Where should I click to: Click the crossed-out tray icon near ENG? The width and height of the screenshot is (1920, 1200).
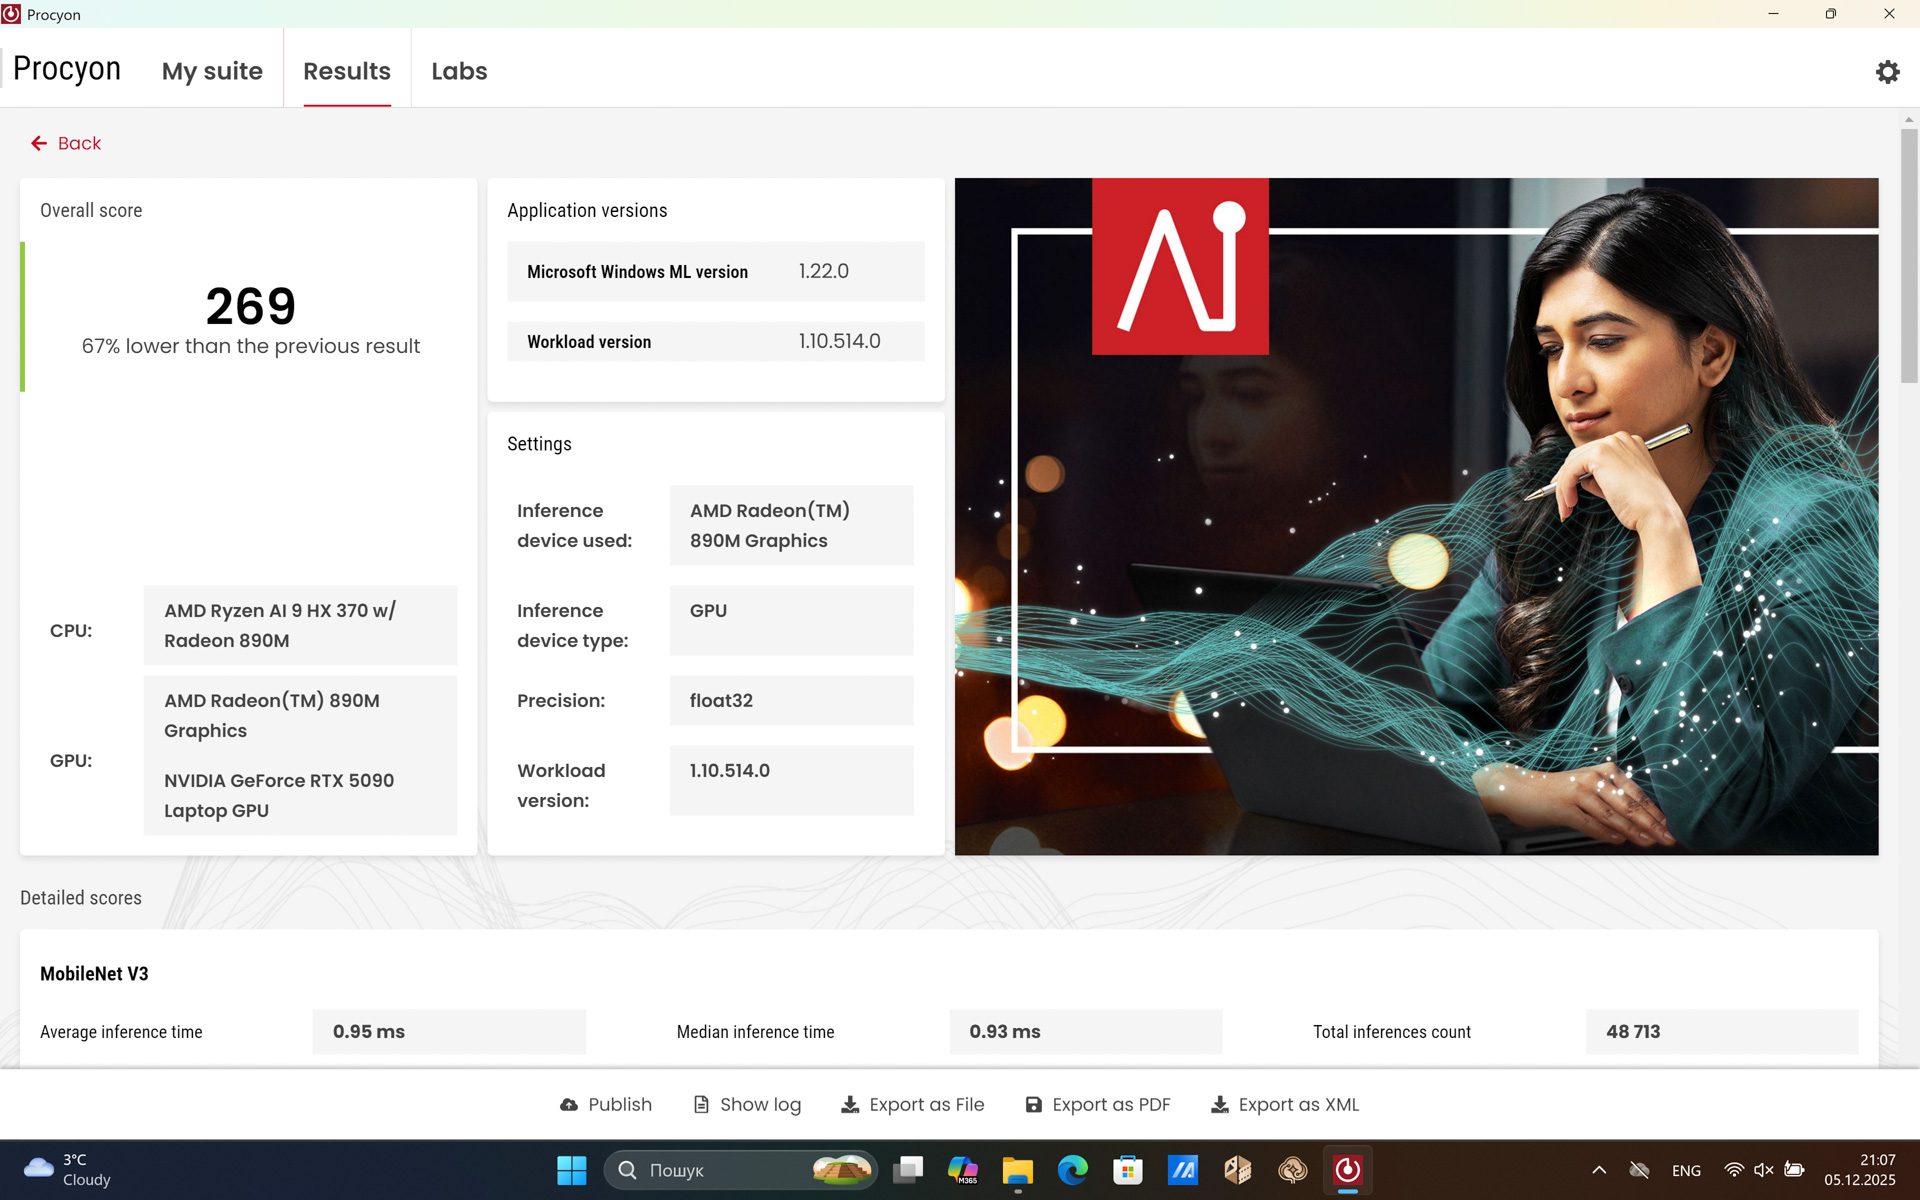pyautogui.click(x=1639, y=1170)
